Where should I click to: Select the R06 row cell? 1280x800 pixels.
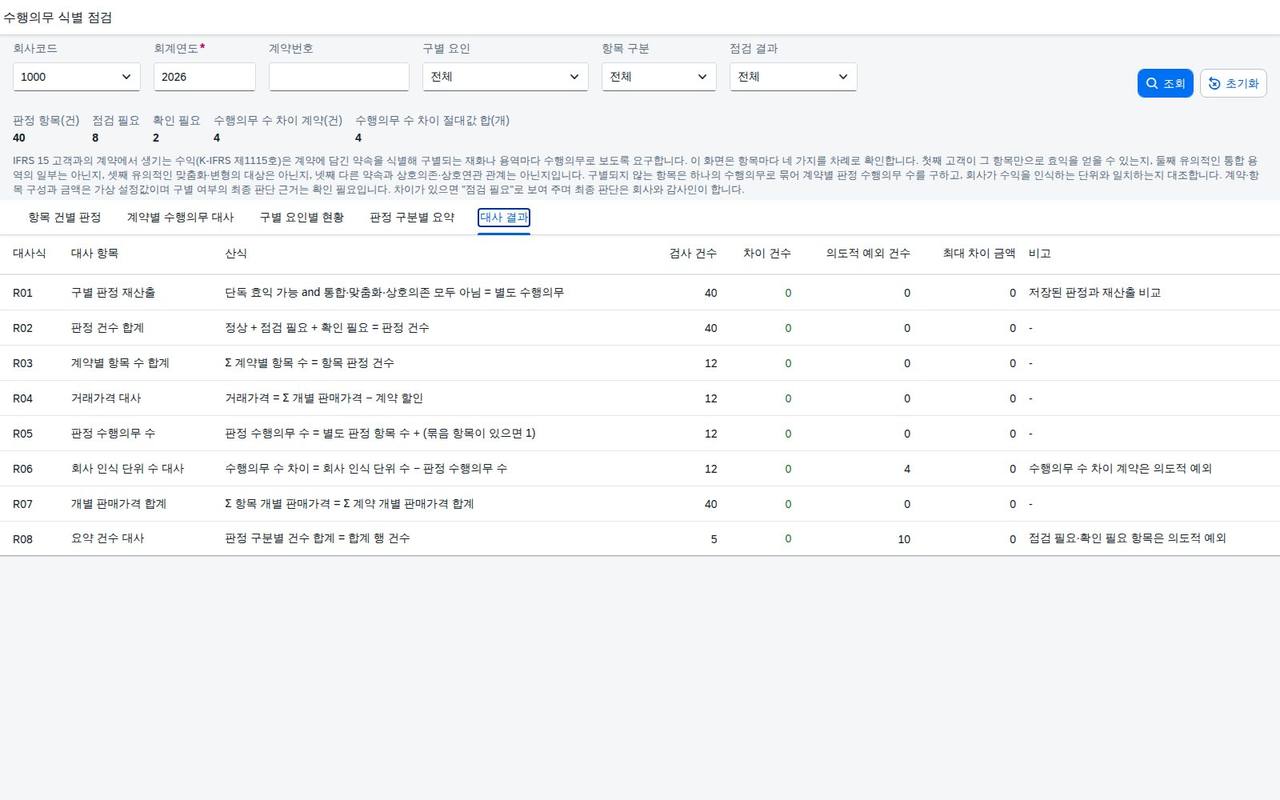point(23,468)
